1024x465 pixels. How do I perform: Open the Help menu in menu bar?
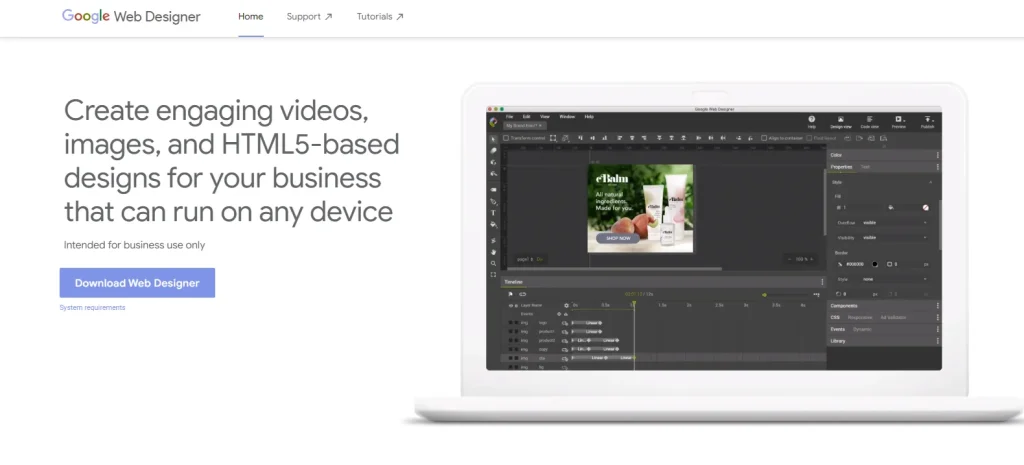pos(589,116)
